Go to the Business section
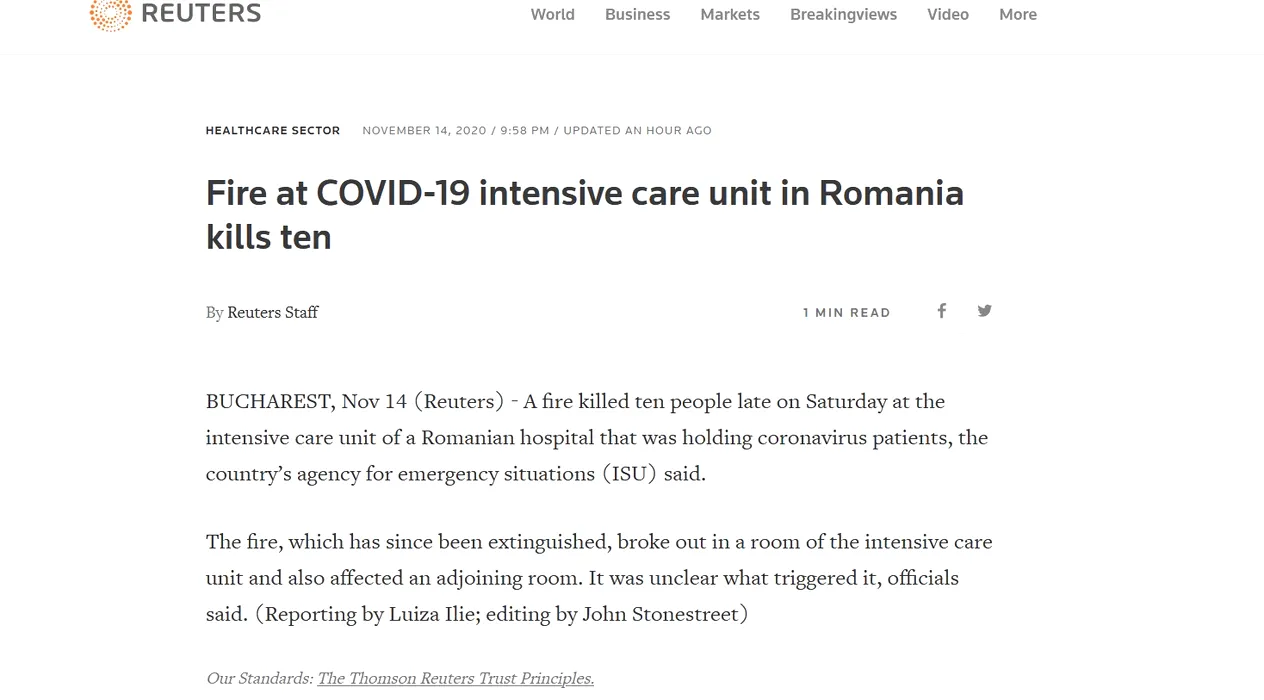This screenshot has width=1264, height=700. tap(637, 14)
